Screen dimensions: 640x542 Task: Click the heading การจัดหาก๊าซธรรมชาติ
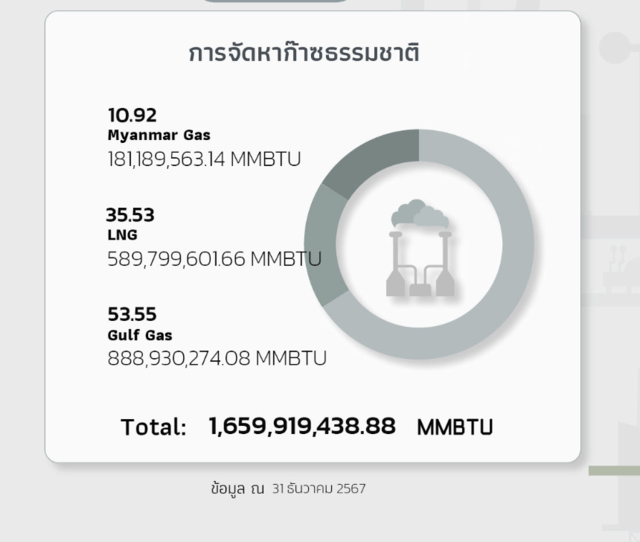[x=304, y=53]
